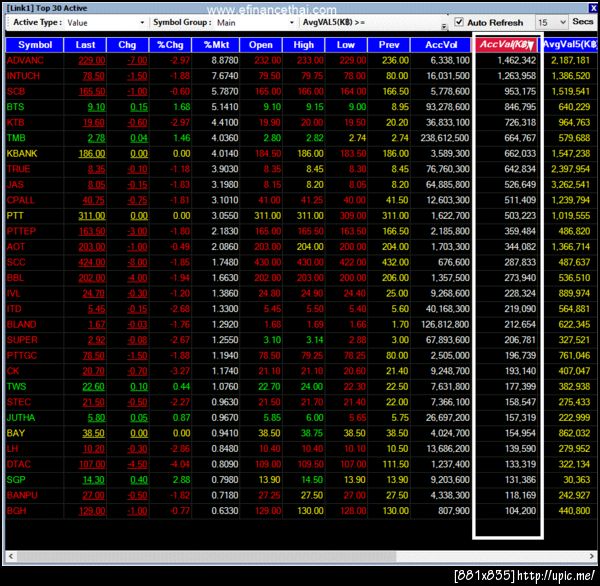
Task: Select the IVL symbol
Action: point(13,294)
